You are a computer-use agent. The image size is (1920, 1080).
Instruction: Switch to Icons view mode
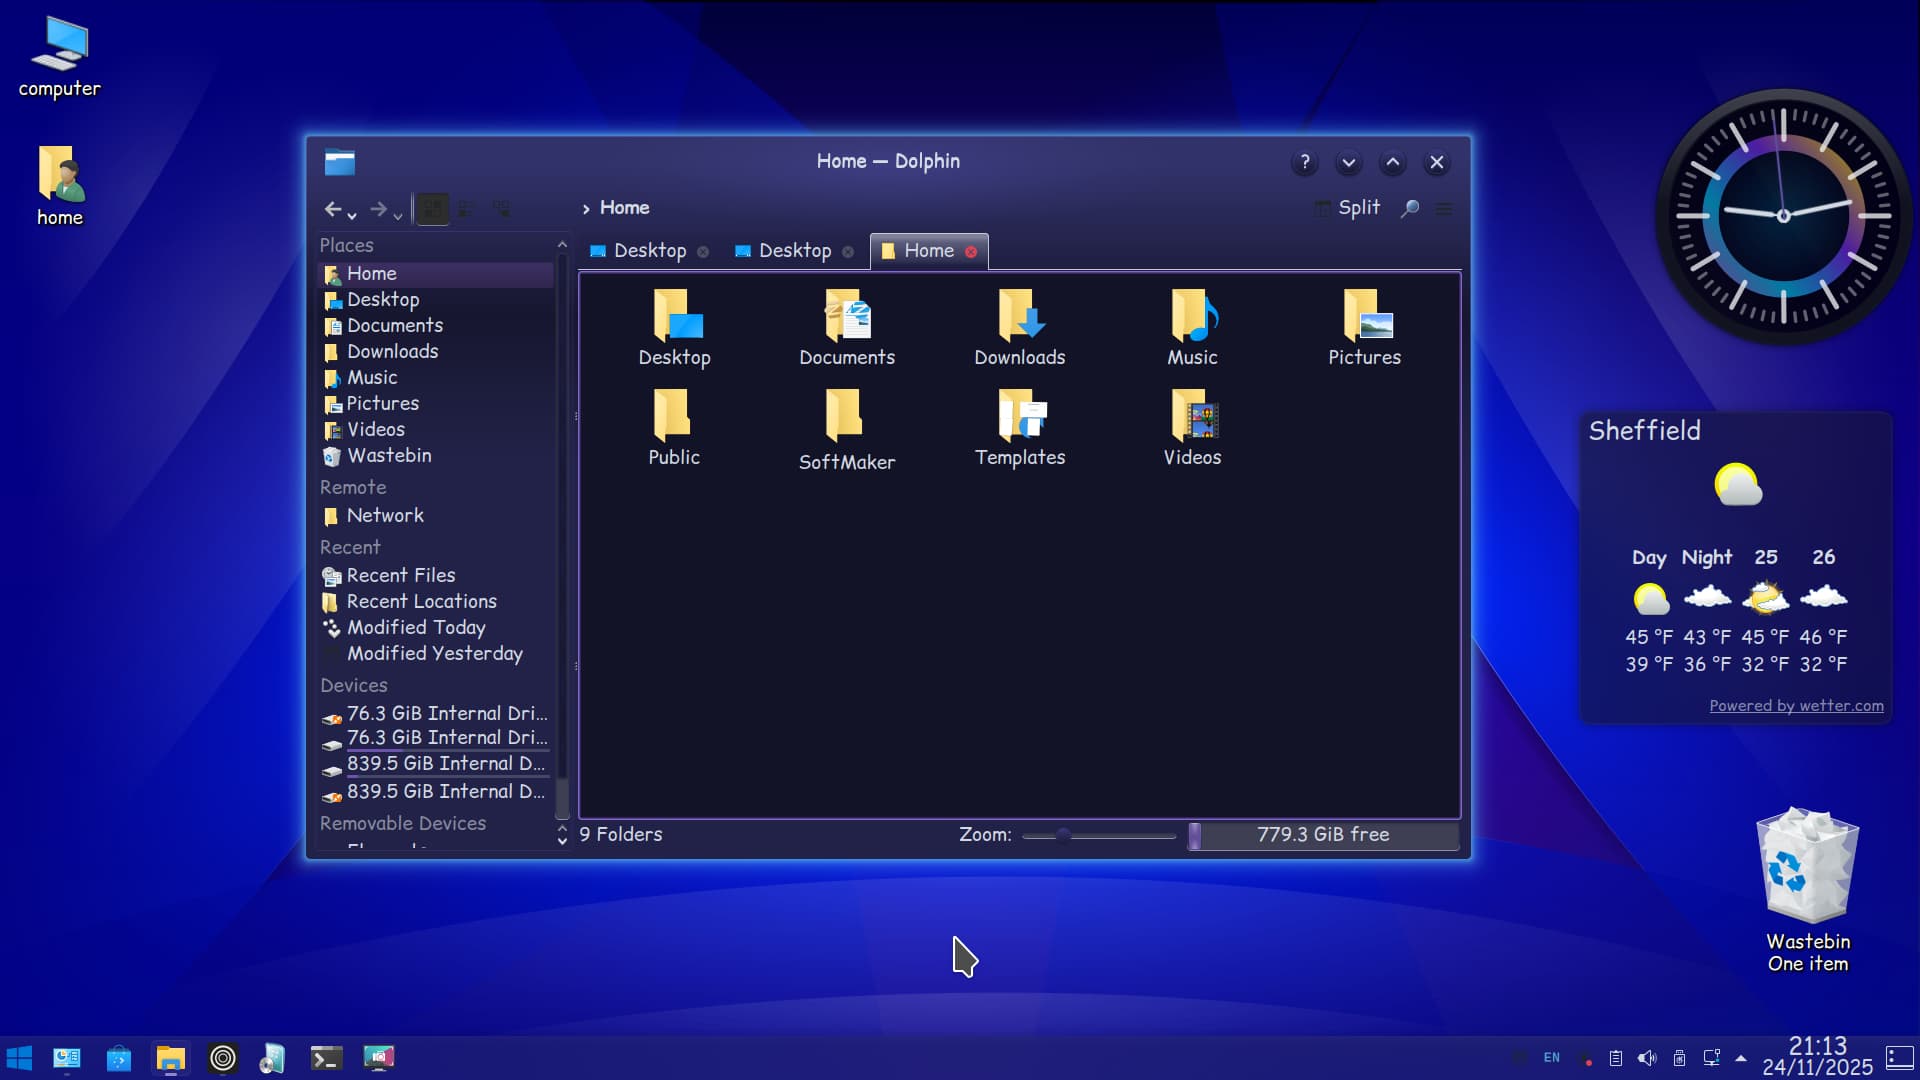point(432,209)
